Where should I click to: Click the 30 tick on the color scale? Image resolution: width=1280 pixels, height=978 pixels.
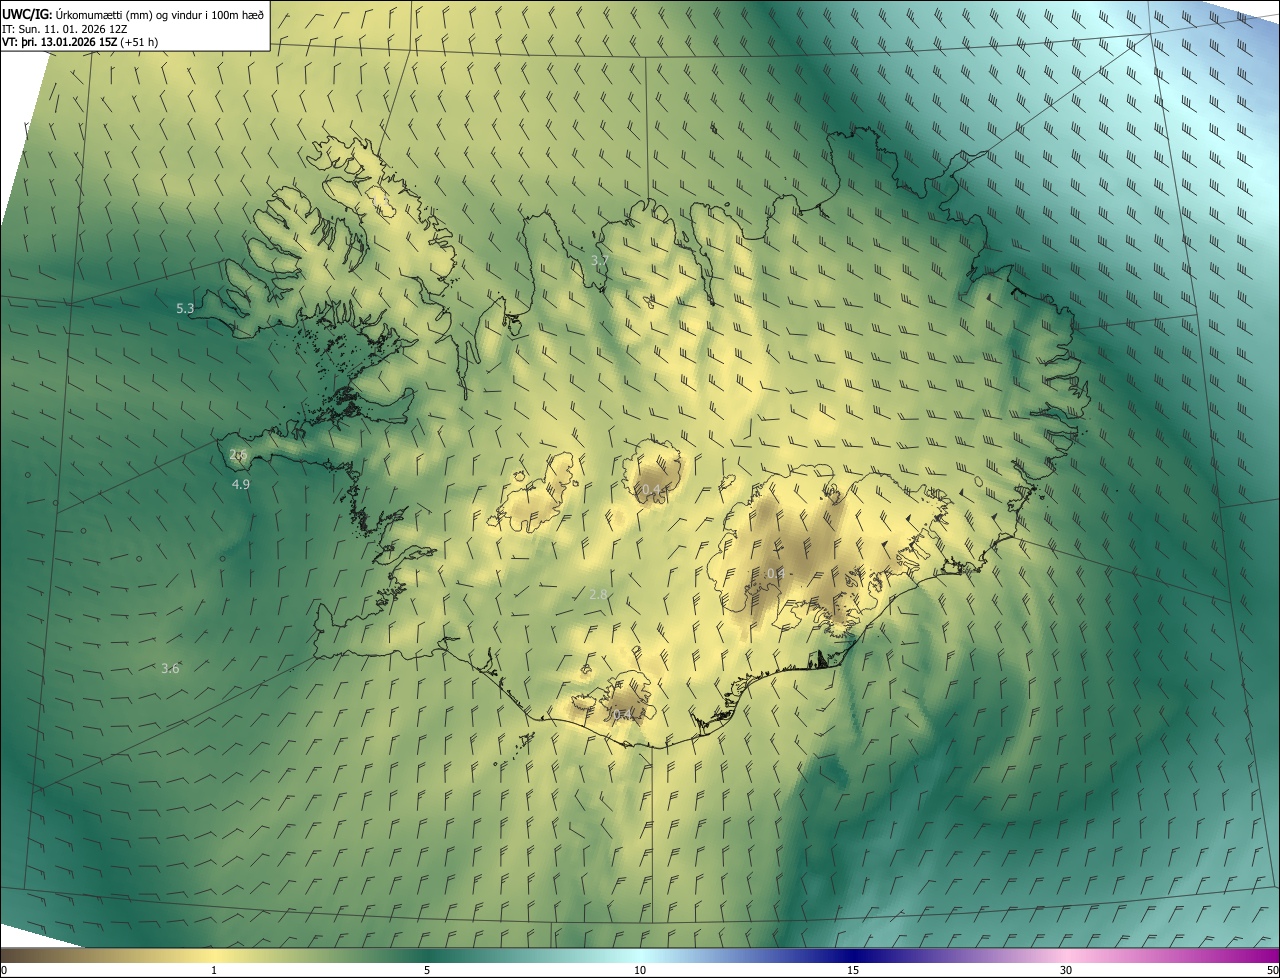[x=1066, y=970]
